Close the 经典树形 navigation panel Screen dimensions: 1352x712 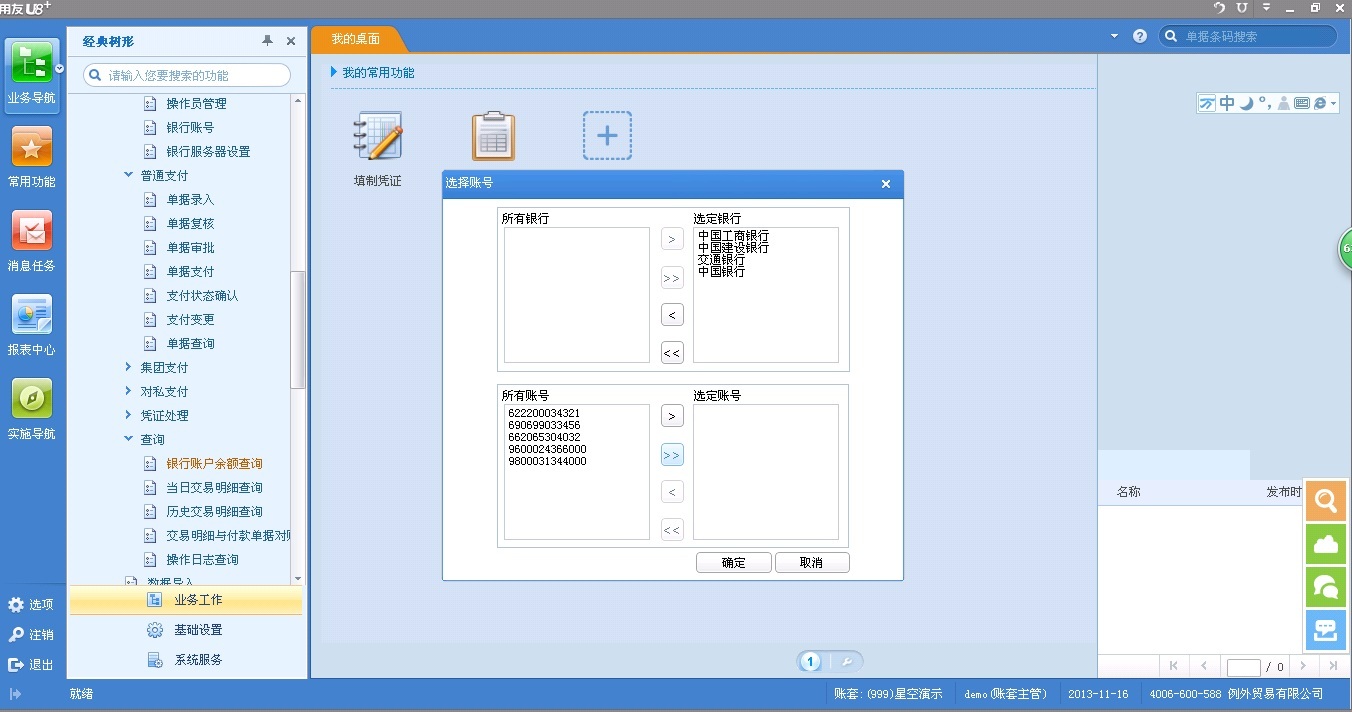pos(291,41)
